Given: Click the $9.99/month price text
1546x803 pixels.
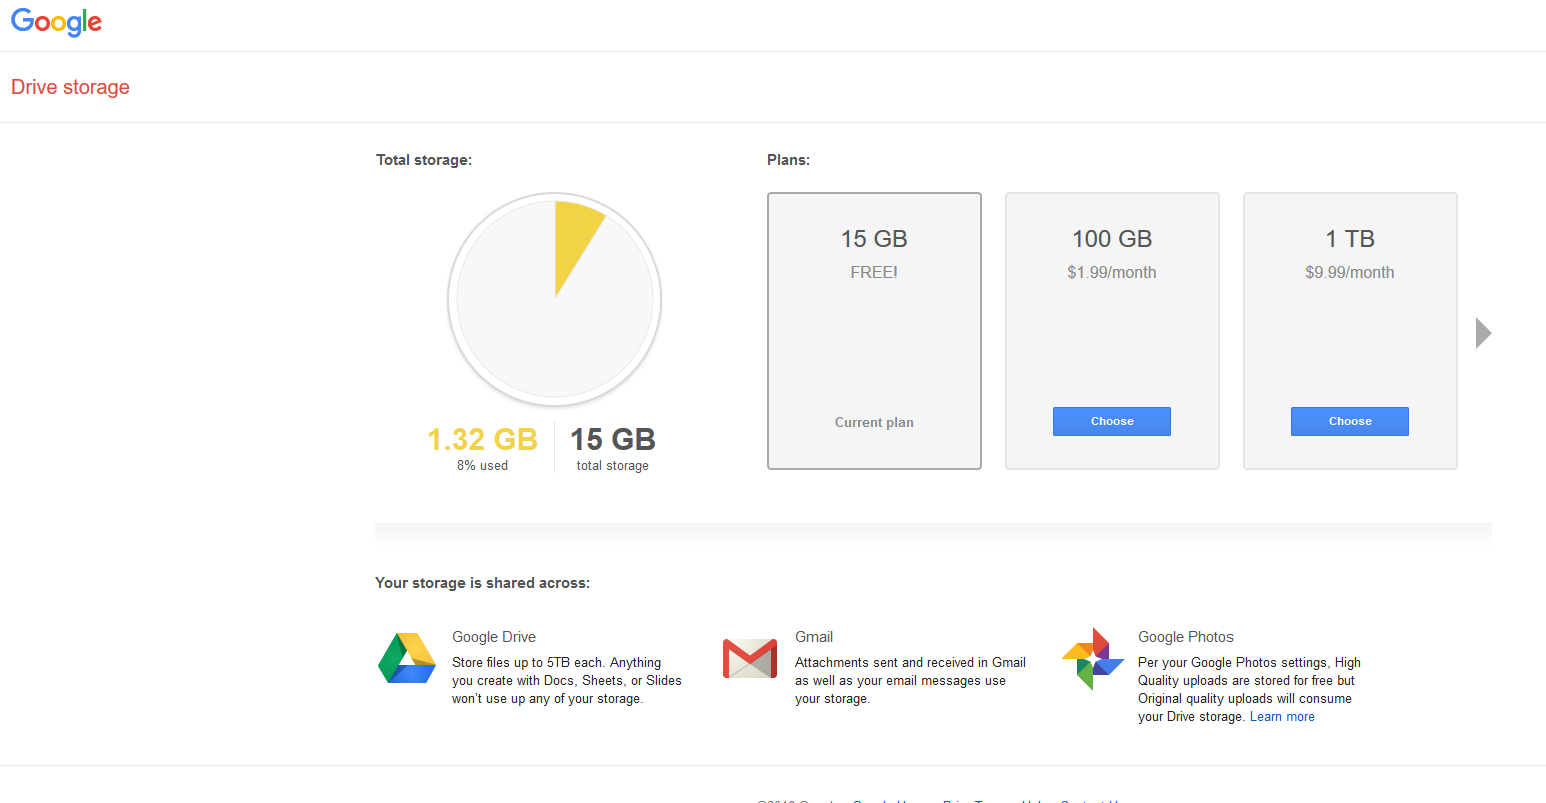Looking at the screenshot, I should coord(1349,272).
